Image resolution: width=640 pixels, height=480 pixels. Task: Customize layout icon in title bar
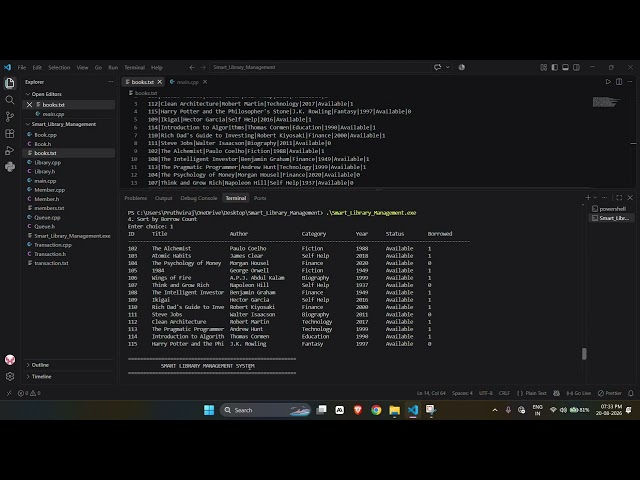(x=544, y=67)
